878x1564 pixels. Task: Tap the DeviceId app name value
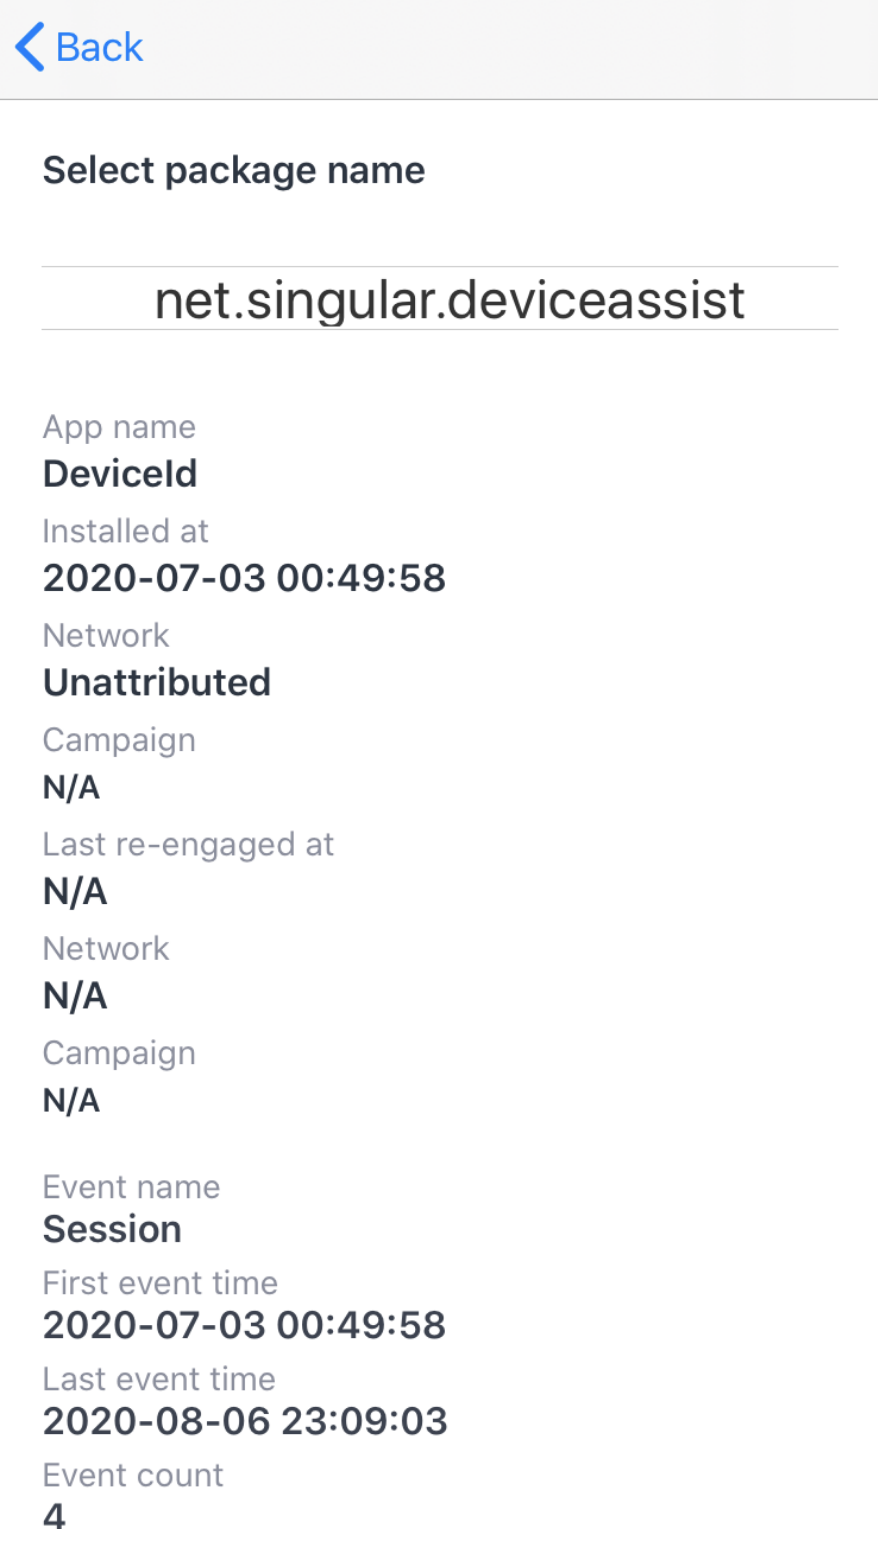(x=119, y=474)
